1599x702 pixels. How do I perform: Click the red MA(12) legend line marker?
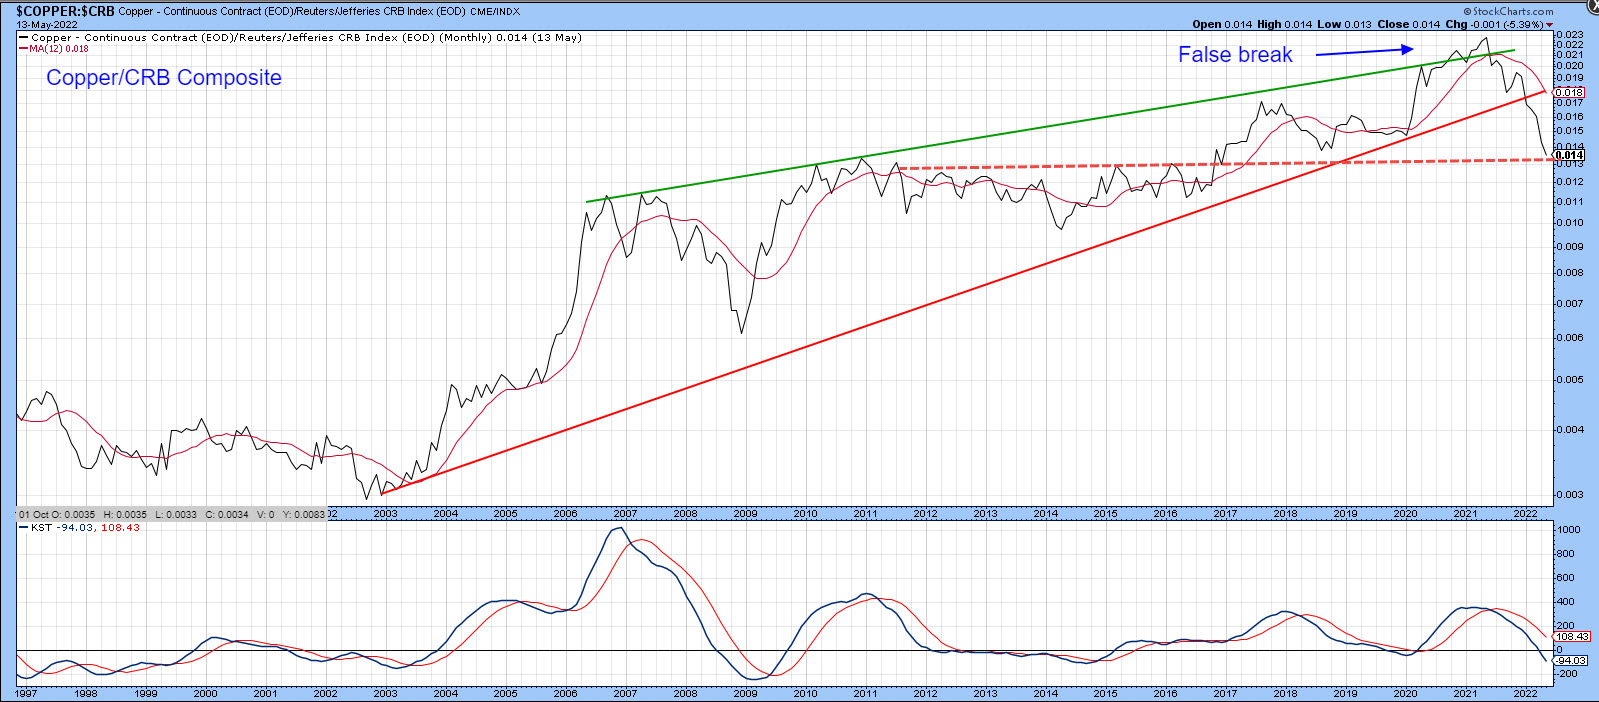[24, 48]
